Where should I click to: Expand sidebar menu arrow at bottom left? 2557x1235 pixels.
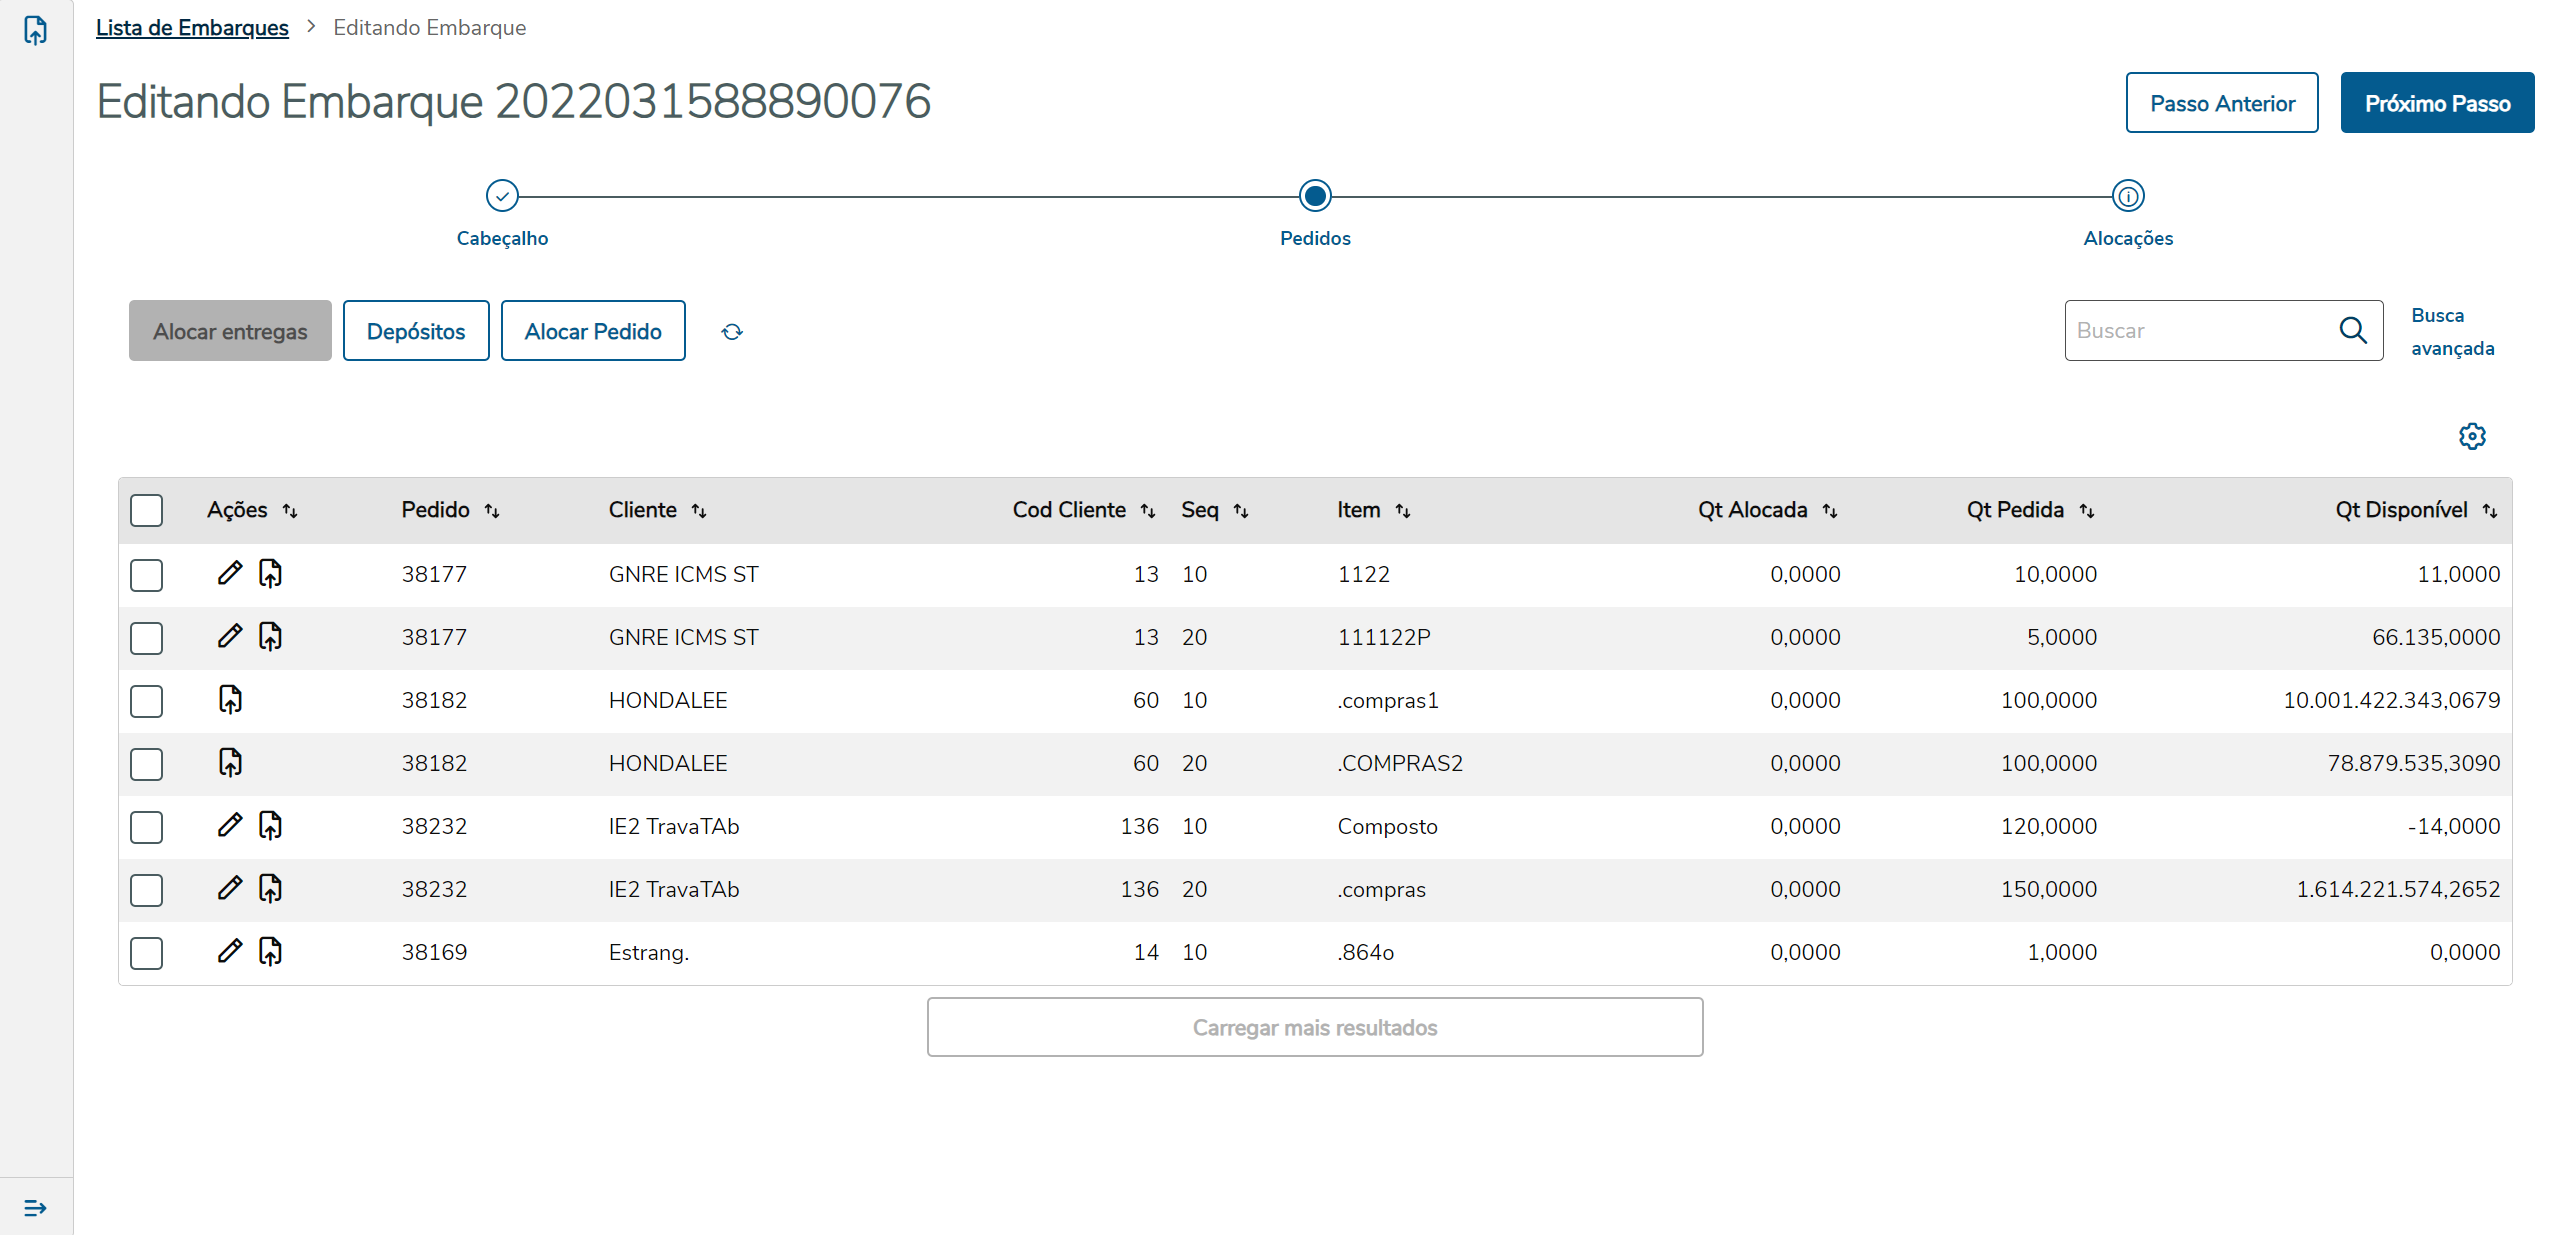[35, 1207]
